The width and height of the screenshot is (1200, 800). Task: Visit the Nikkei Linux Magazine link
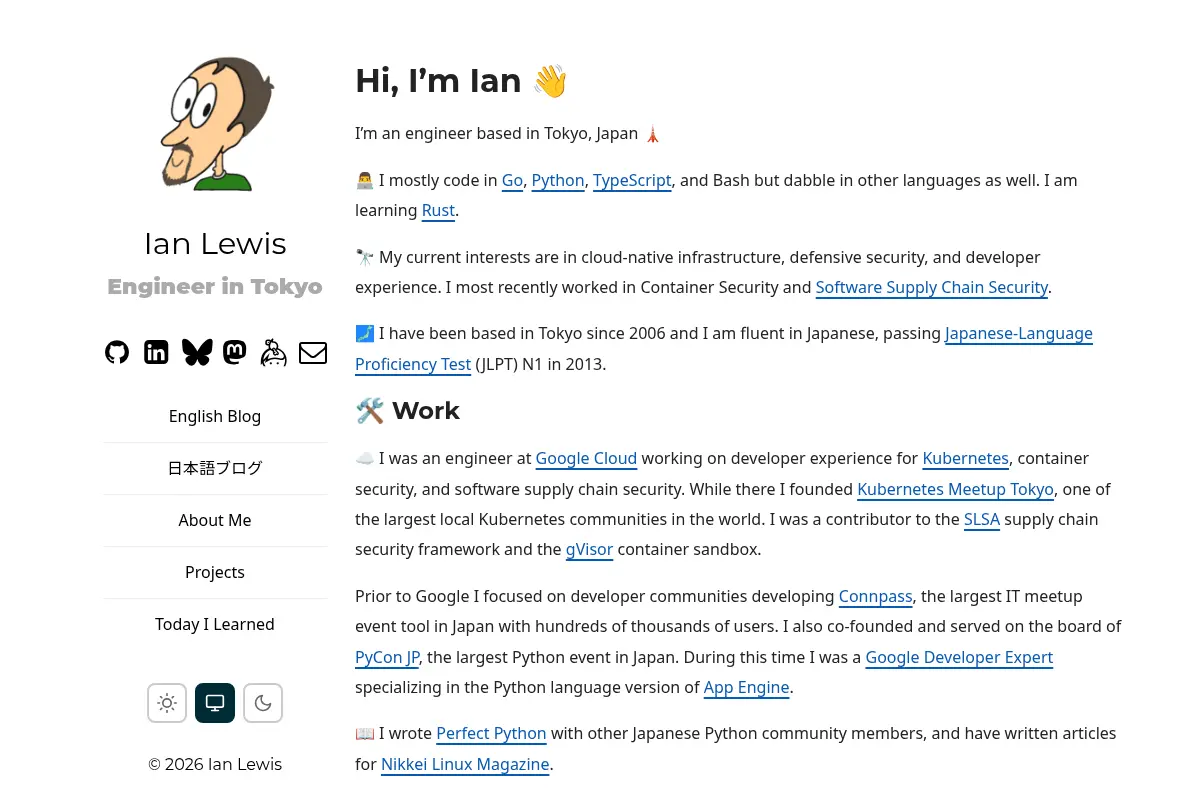(x=465, y=765)
